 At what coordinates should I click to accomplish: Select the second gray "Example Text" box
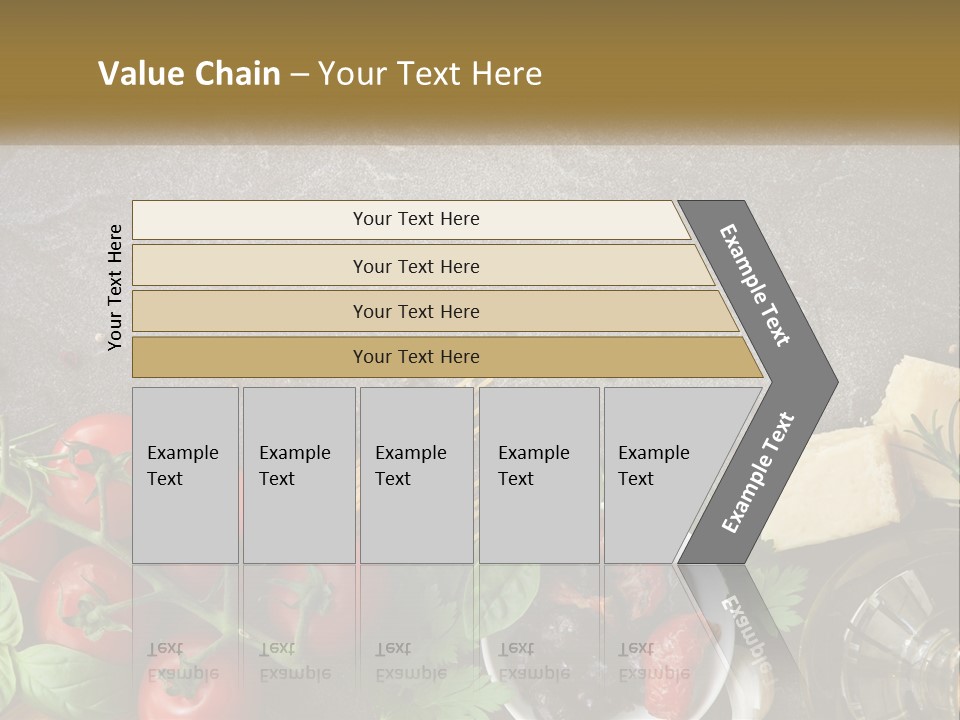pos(298,475)
